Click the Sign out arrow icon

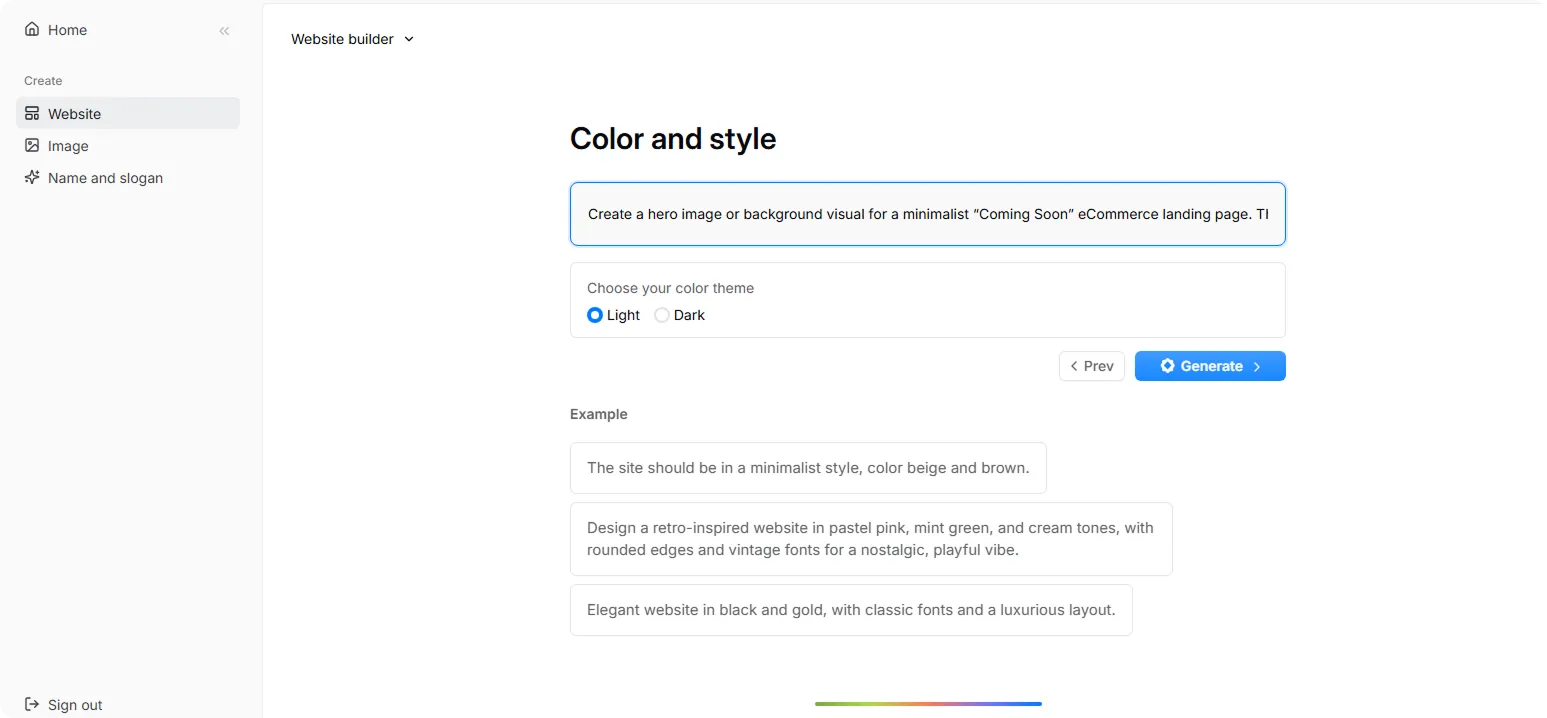tap(32, 705)
